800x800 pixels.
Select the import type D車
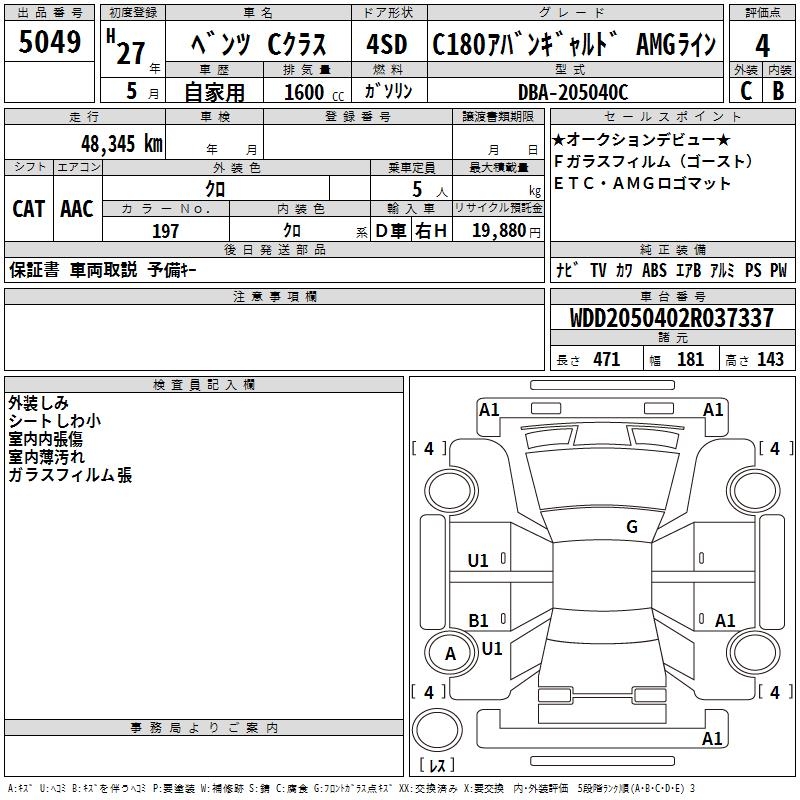391,231
